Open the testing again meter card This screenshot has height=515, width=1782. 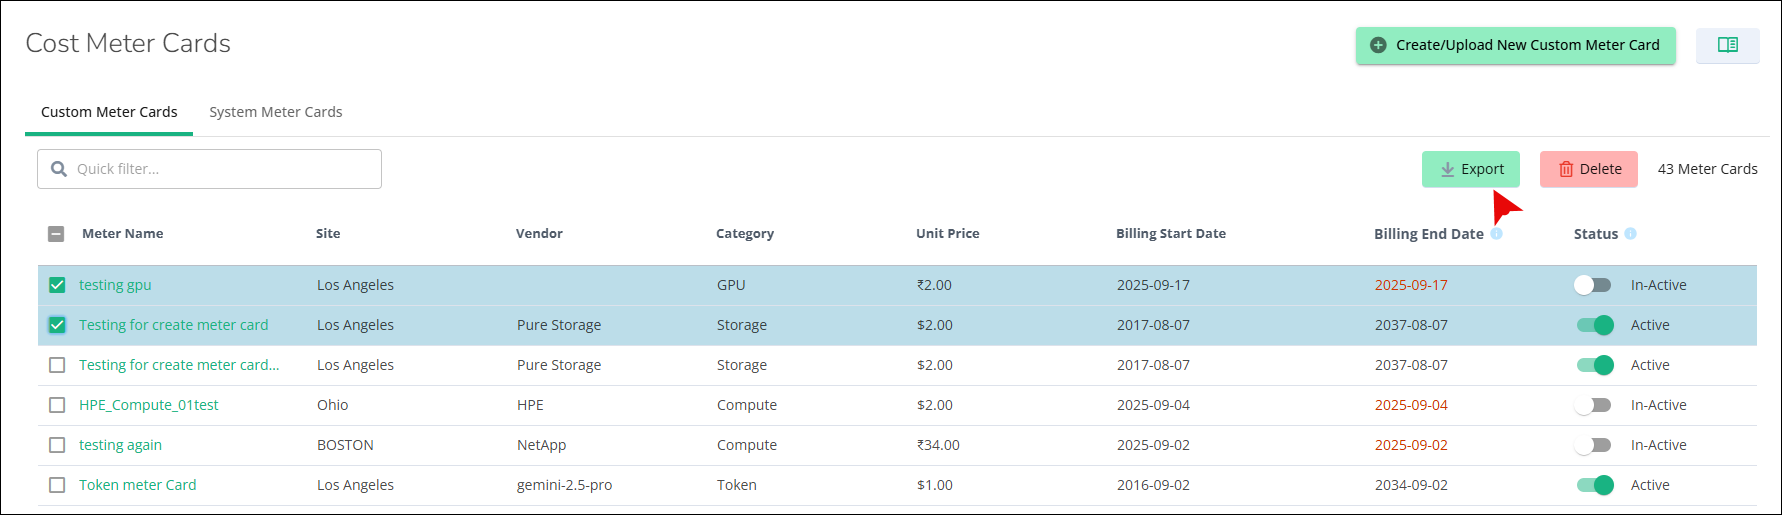point(120,445)
